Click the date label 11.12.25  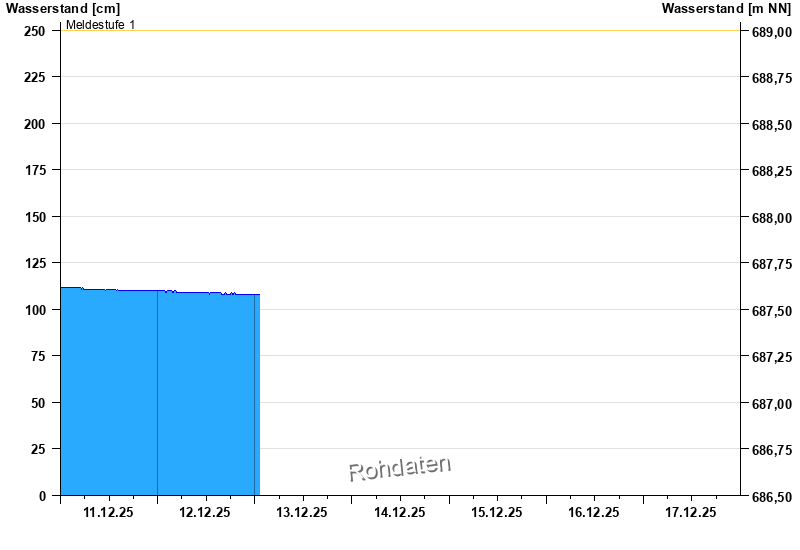[x=108, y=512]
